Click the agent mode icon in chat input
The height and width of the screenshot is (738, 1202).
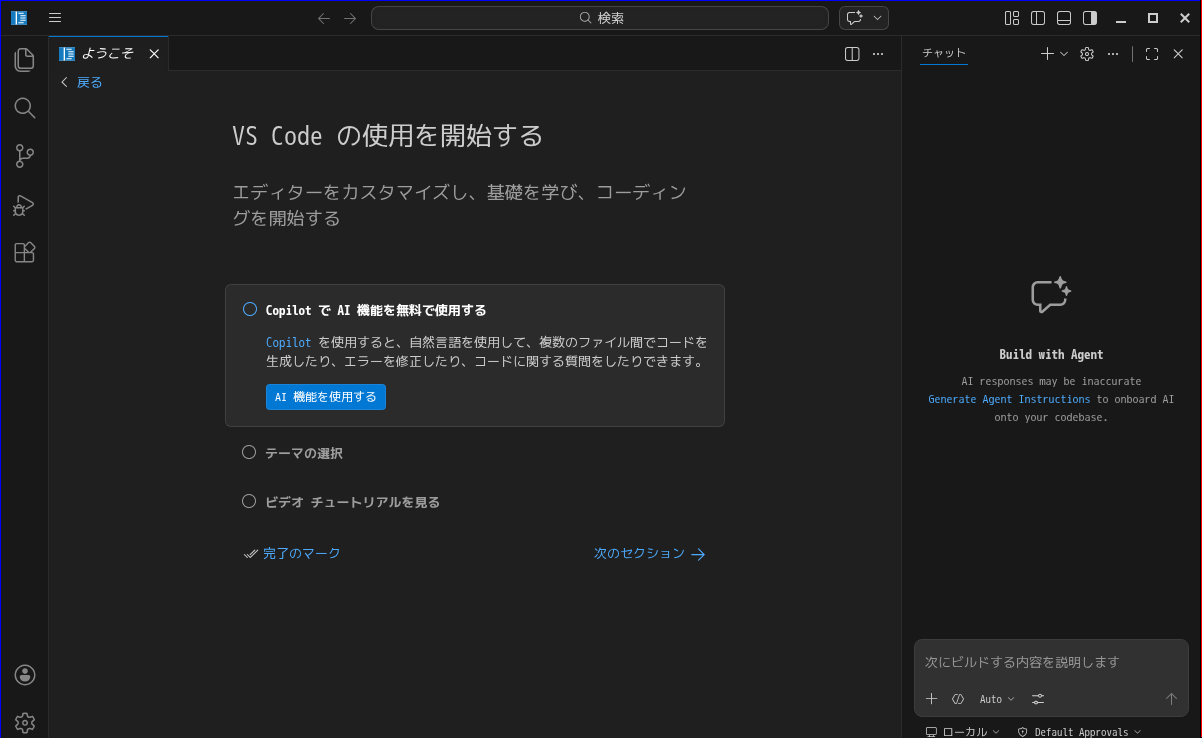(x=957, y=699)
